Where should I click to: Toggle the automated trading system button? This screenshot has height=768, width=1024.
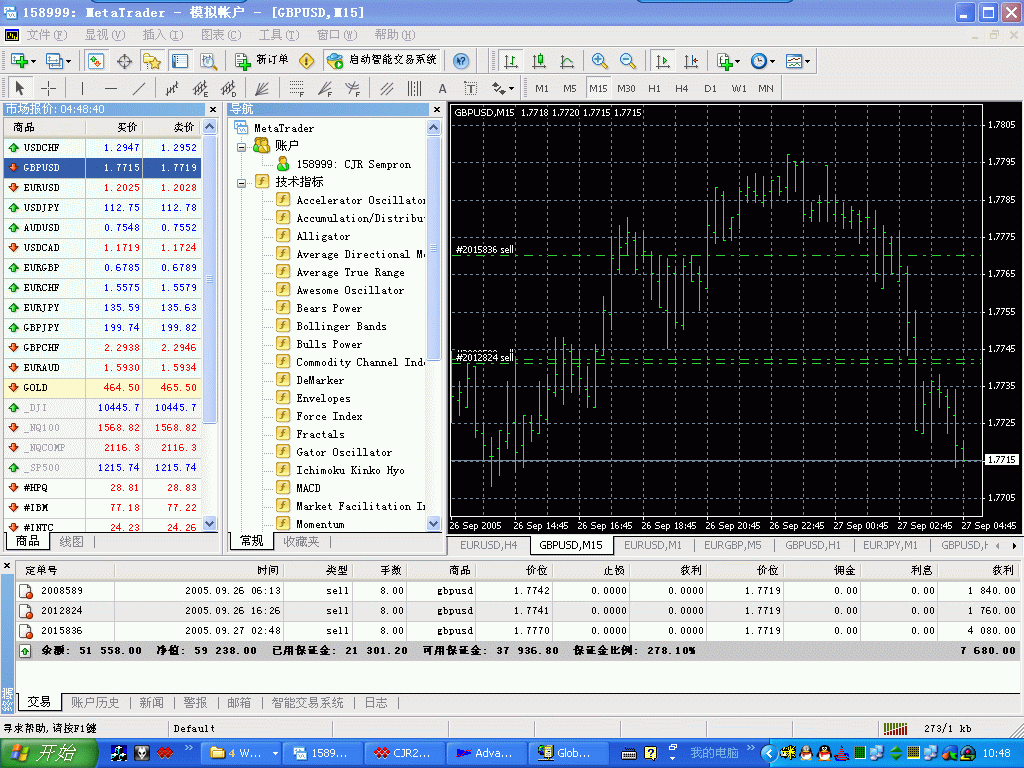(x=381, y=60)
